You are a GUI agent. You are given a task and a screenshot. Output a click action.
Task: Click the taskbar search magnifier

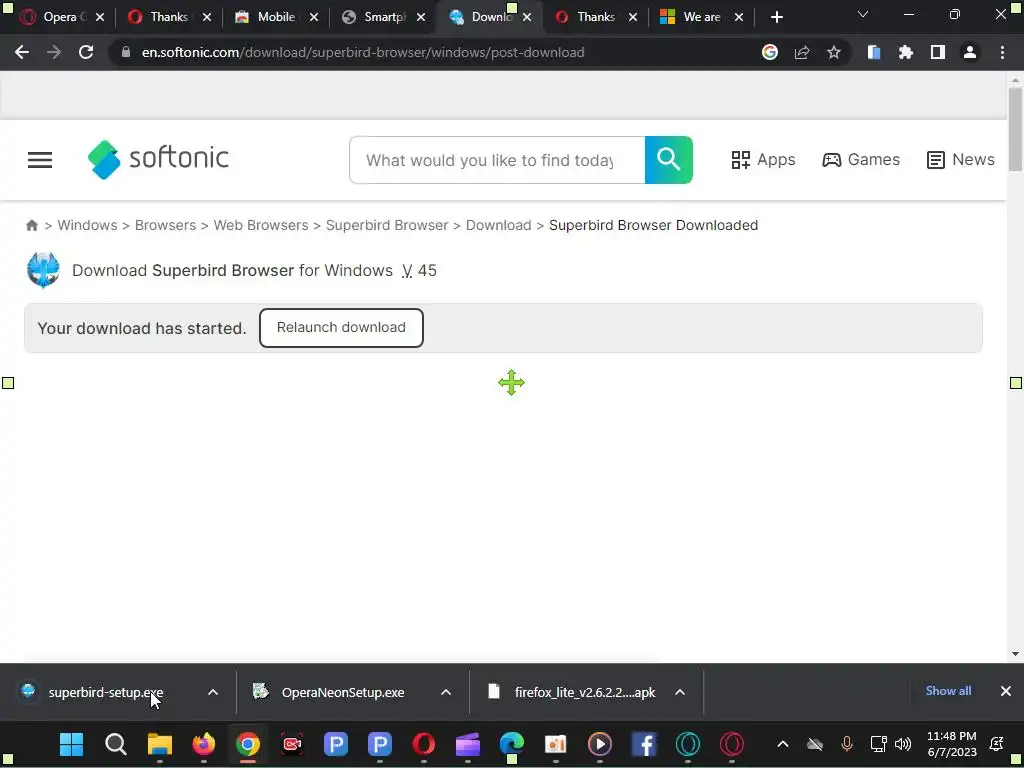pyautogui.click(x=116, y=744)
